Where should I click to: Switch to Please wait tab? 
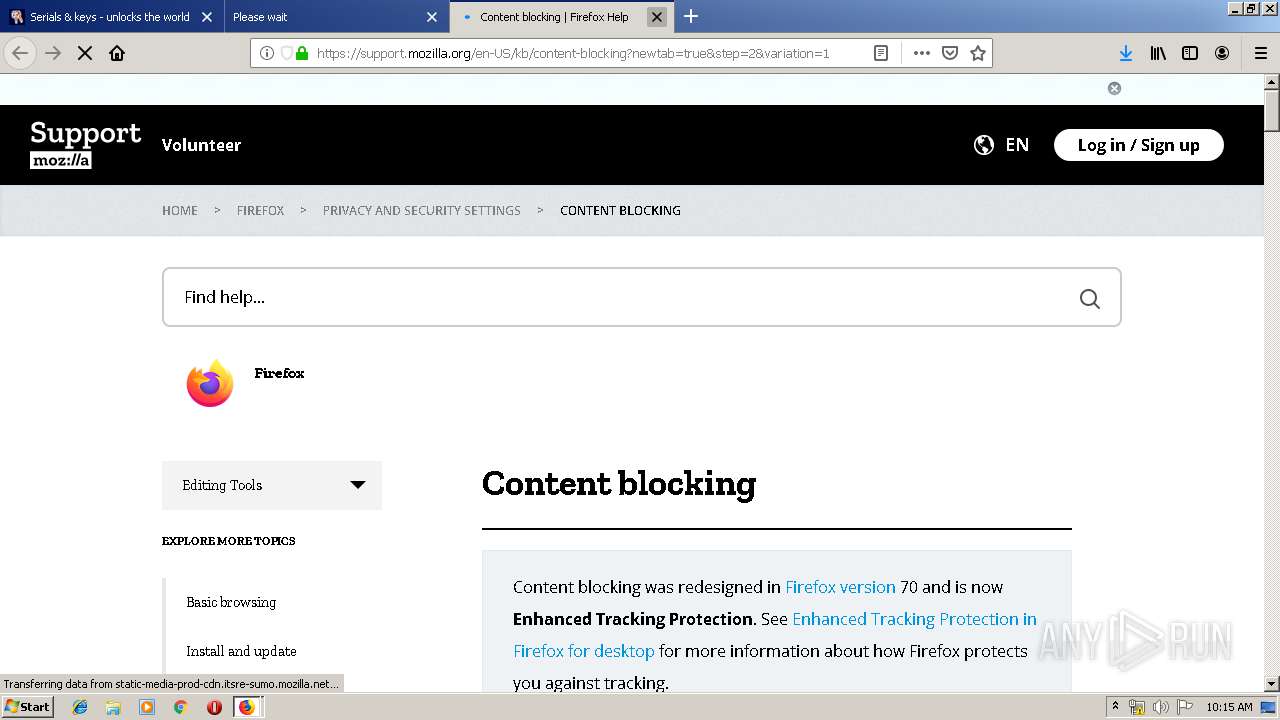[x=336, y=17]
